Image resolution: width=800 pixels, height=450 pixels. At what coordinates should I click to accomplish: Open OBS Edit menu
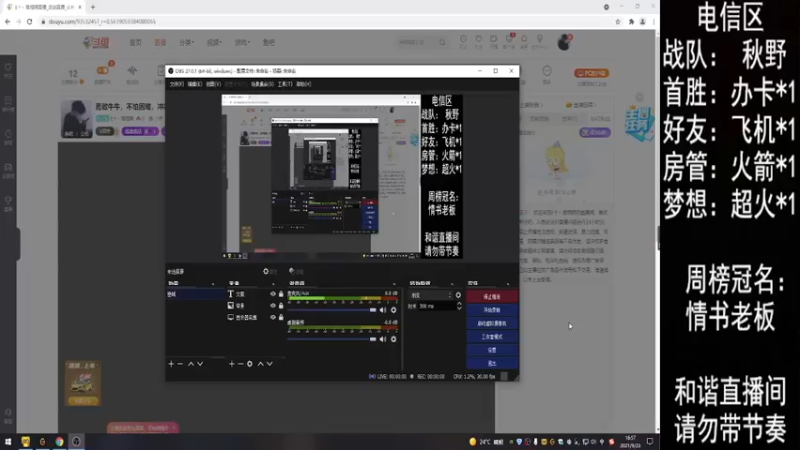(x=194, y=84)
